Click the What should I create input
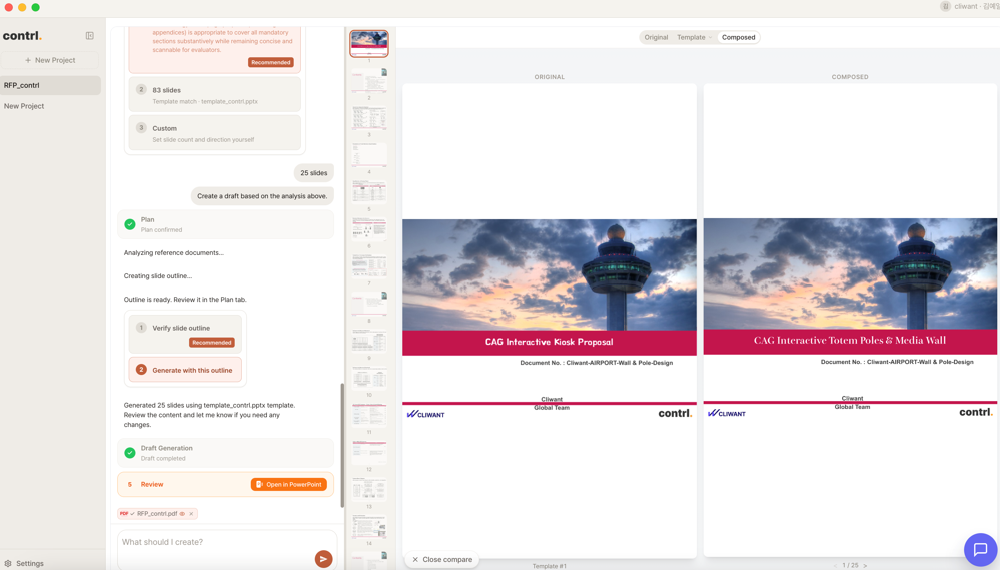 [x=215, y=542]
